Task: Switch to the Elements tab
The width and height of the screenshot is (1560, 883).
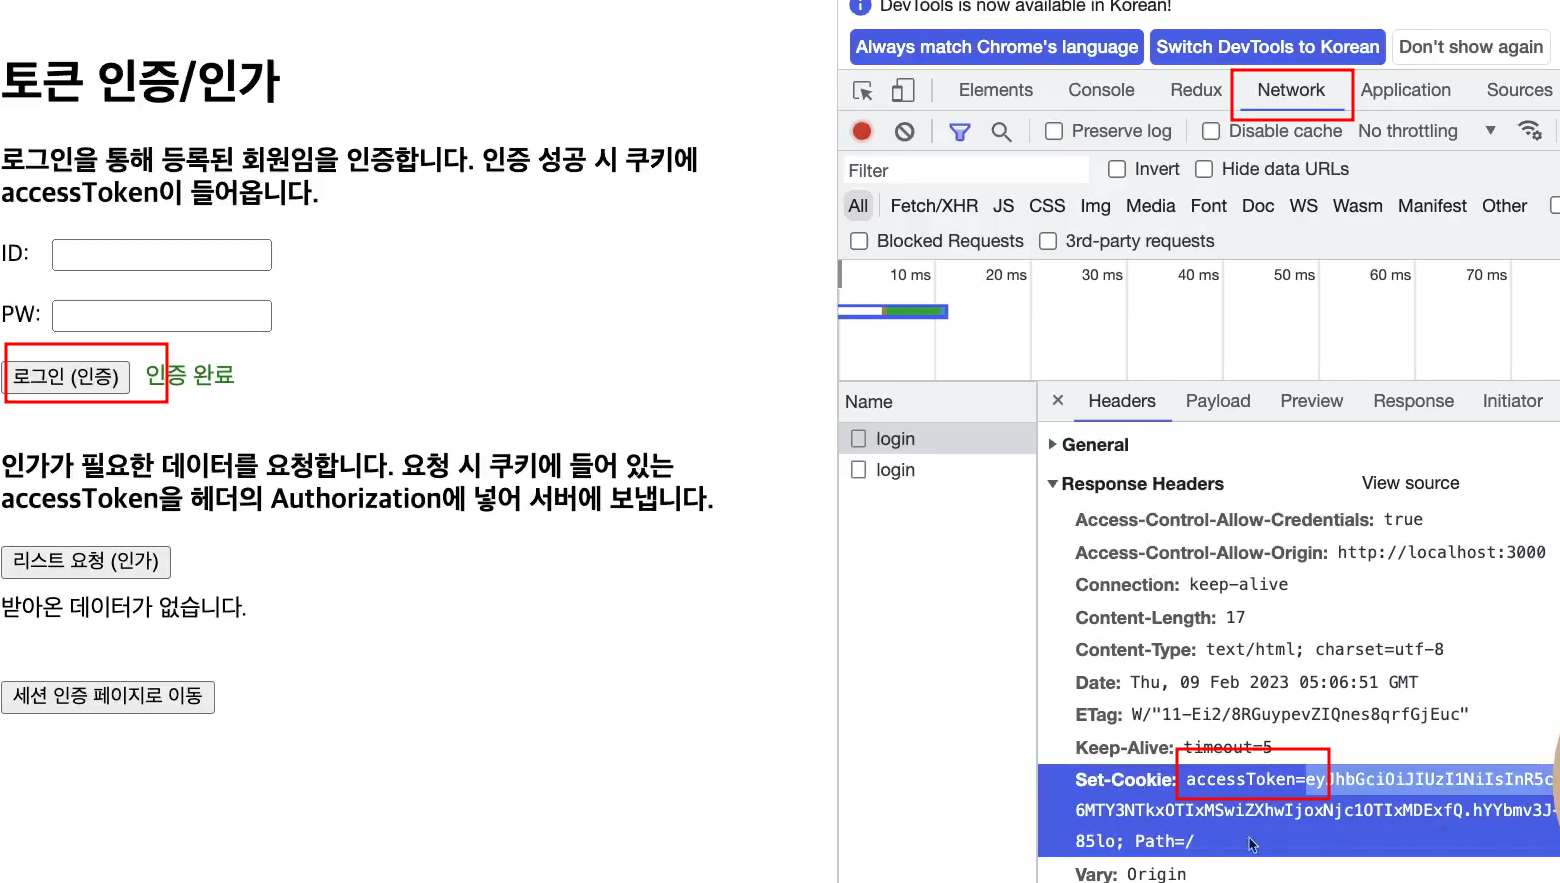Action: tap(995, 90)
